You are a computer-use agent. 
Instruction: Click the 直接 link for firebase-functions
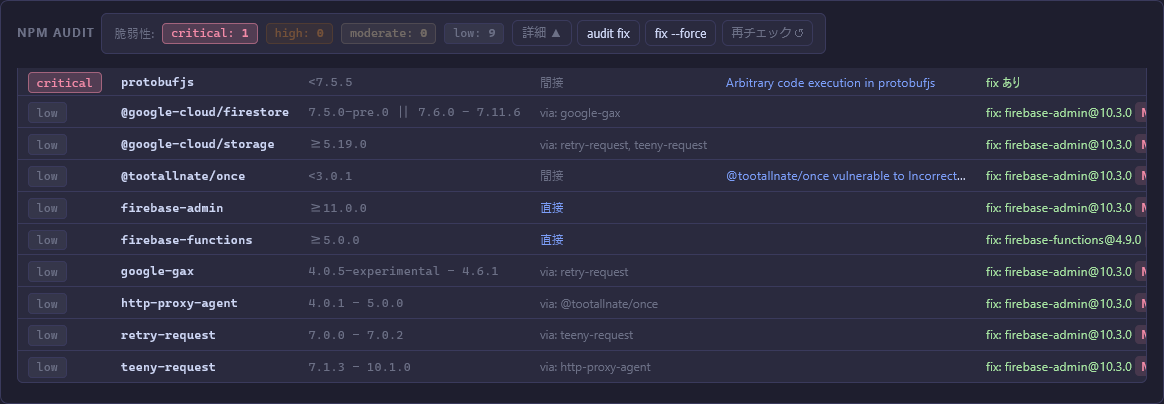coord(552,240)
